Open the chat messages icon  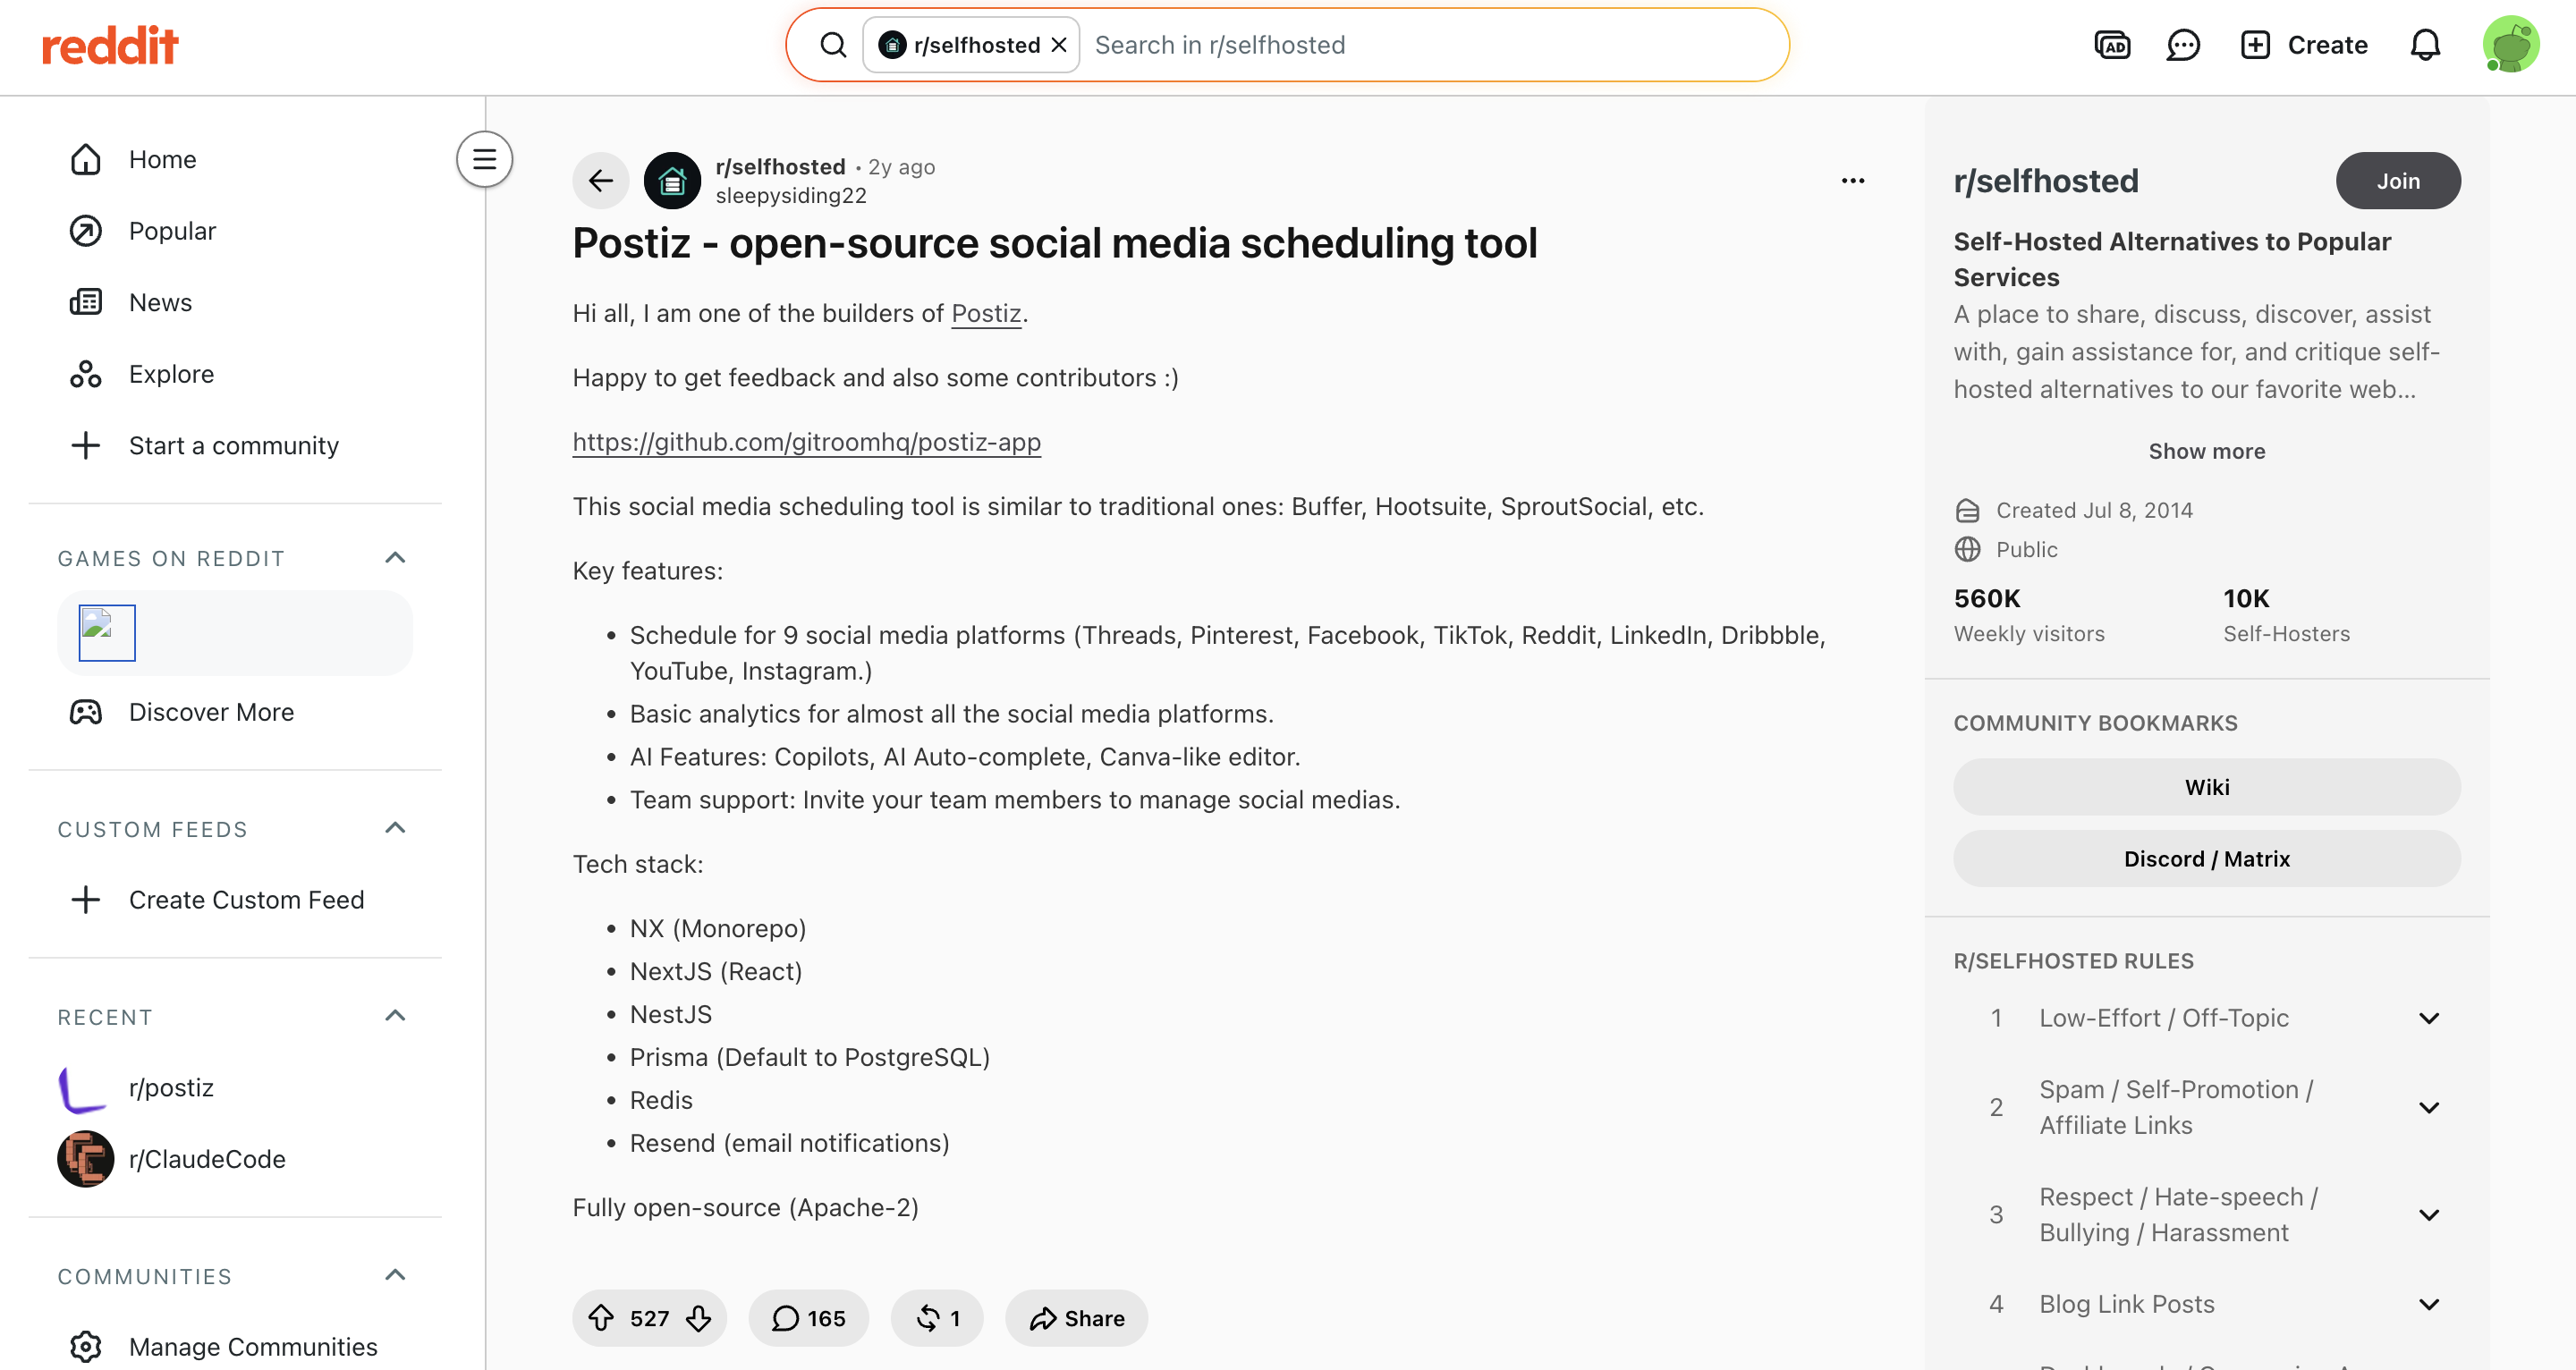tap(2183, 45)
